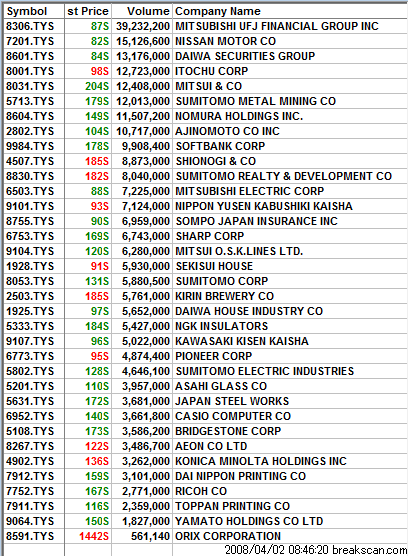Click symbol 4507.TYS for Shionogi
Viewport: 408px width, 556px height.
[x=30, y=161]
